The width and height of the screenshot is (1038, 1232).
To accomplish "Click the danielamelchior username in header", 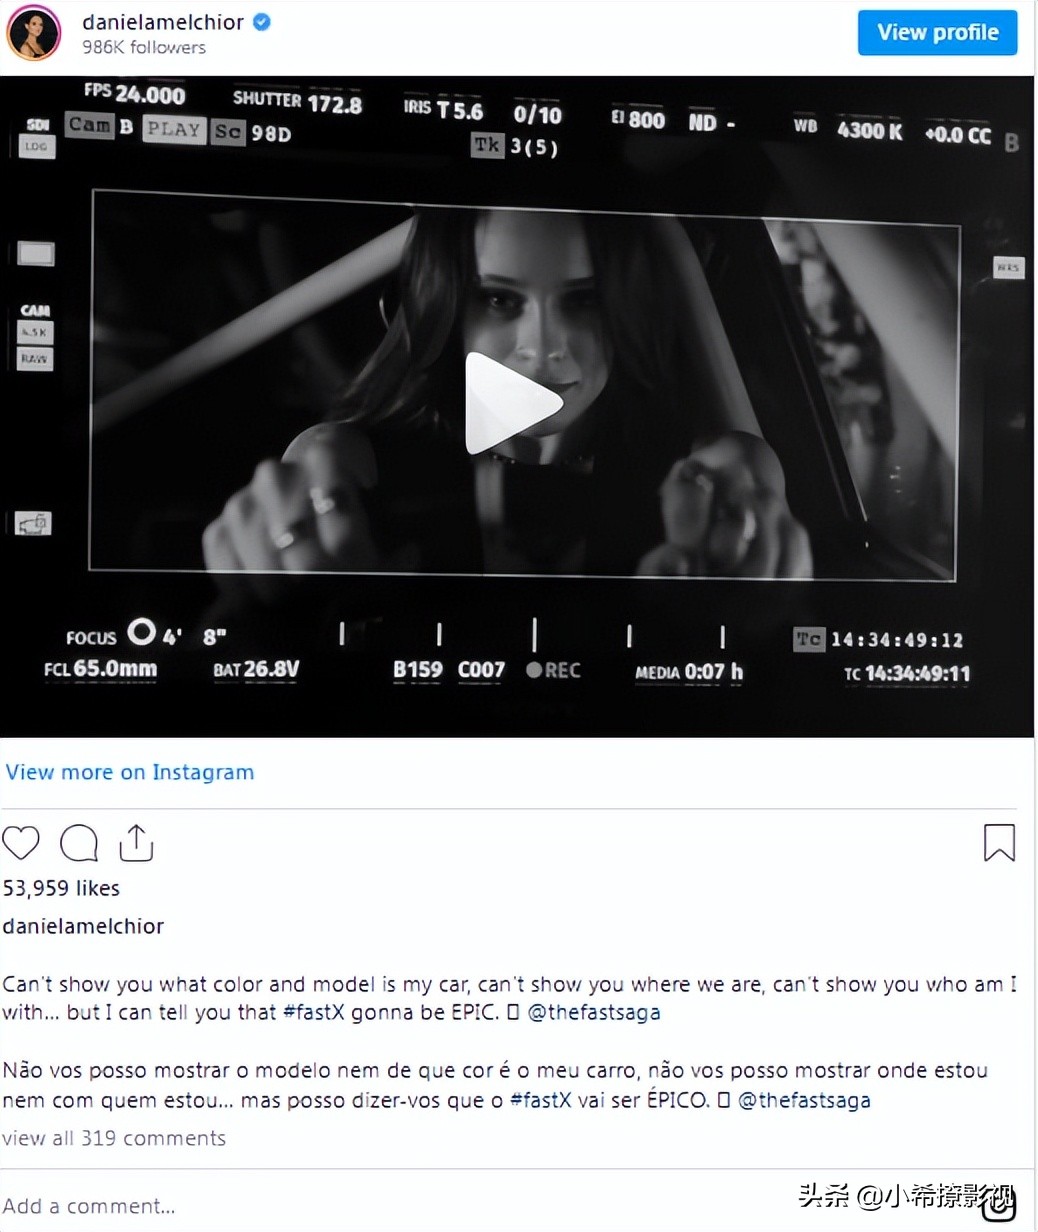I will click(x=163, y=22).
